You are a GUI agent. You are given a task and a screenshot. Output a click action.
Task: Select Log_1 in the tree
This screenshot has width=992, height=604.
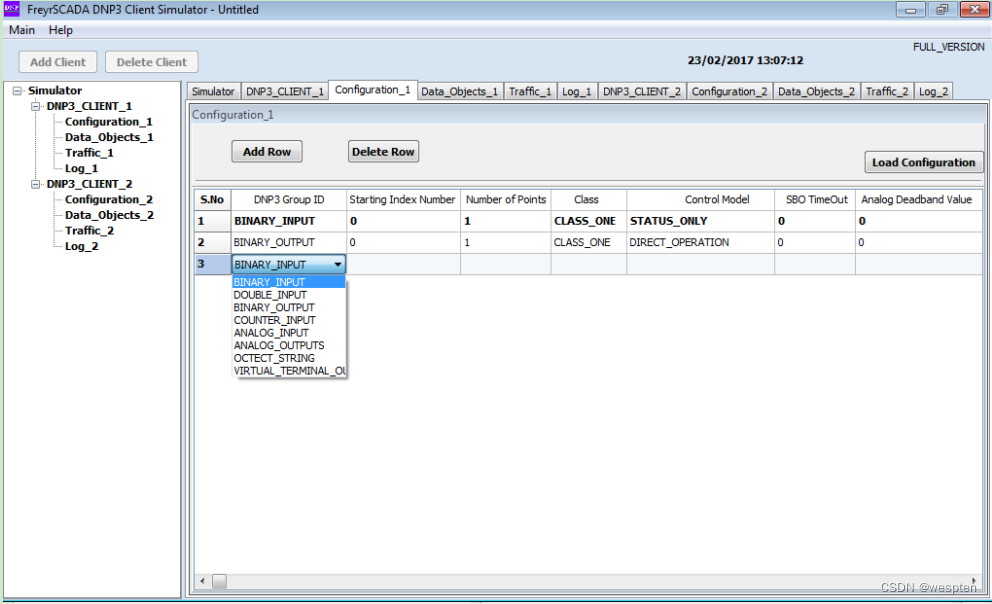[82, 168]
